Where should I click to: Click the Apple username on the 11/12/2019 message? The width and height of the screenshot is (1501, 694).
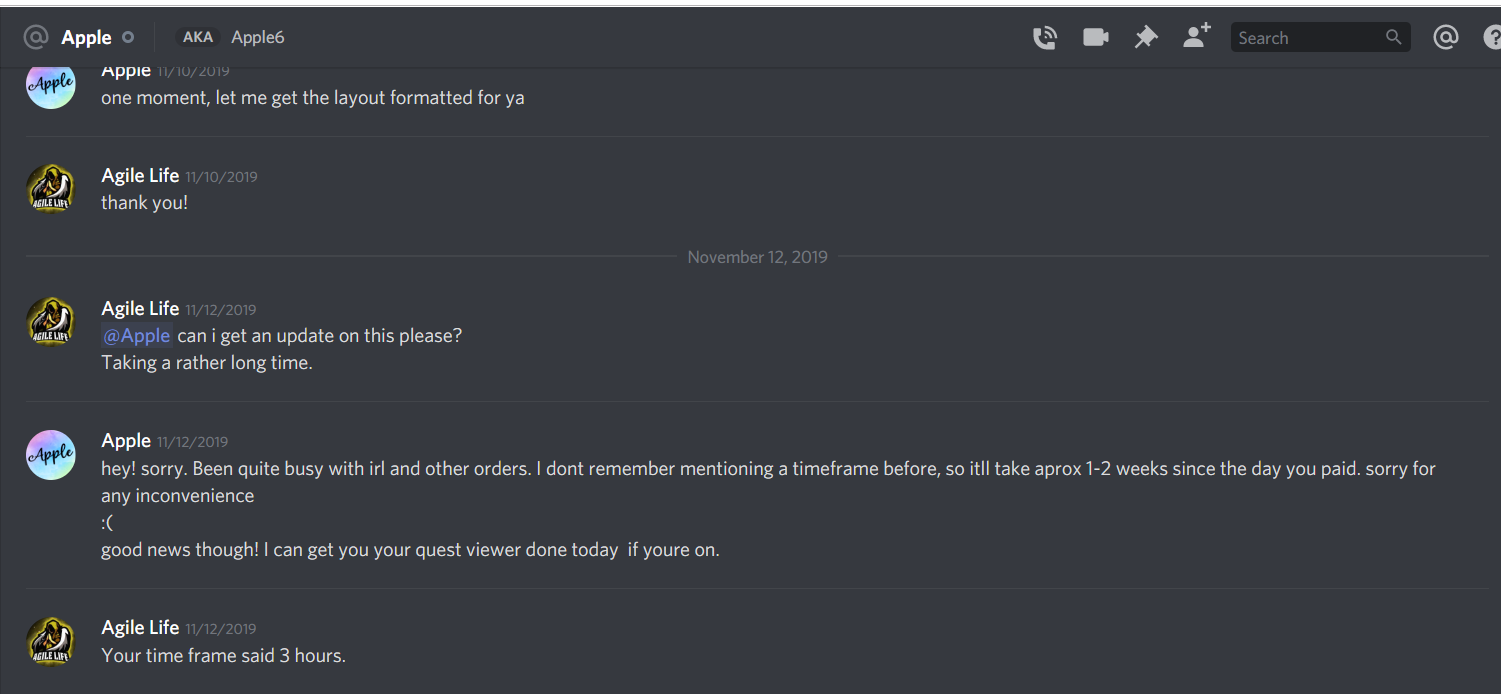(126, 440)
